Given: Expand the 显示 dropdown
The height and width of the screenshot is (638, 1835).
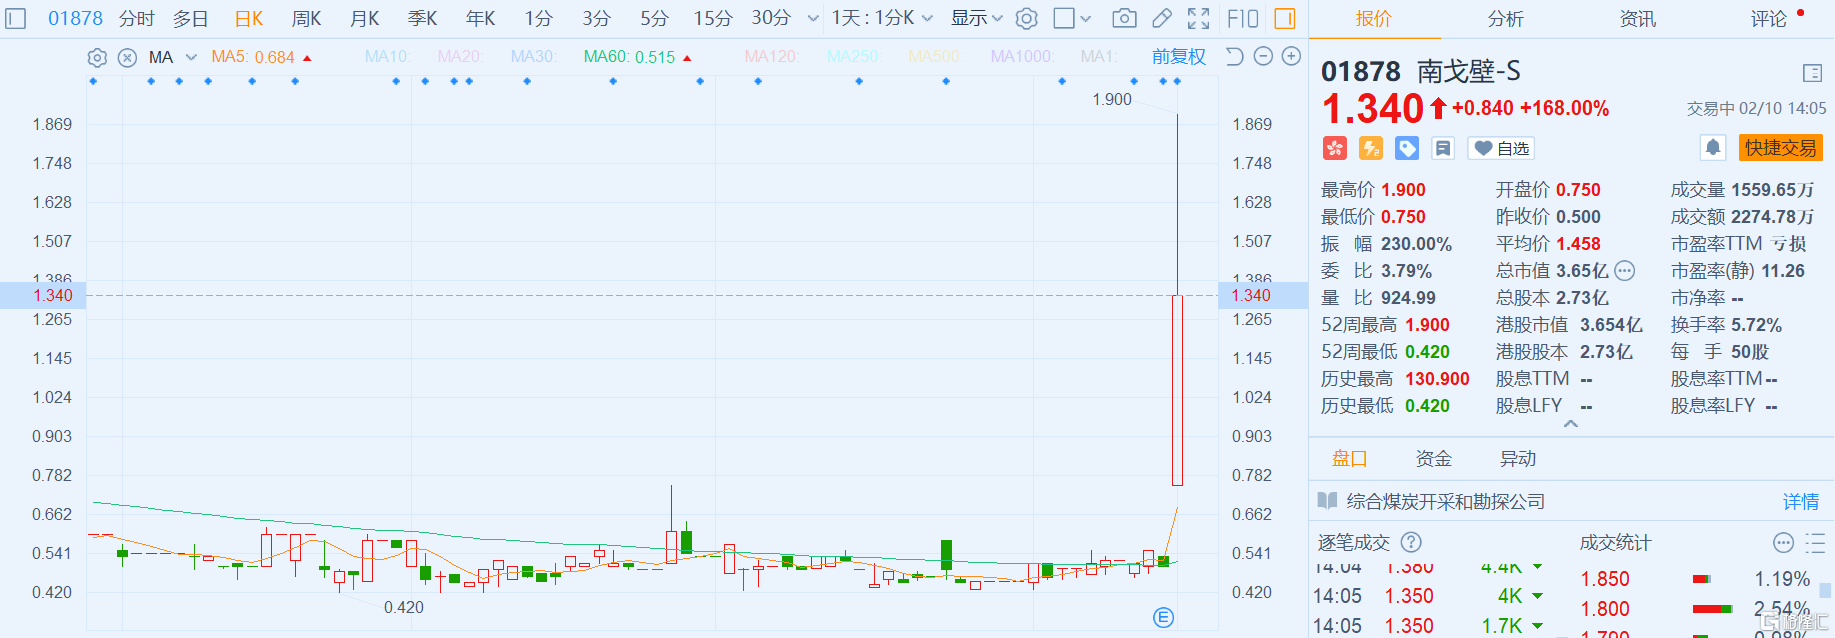Looking at the screenshot, I should click(x=976, y=18).
